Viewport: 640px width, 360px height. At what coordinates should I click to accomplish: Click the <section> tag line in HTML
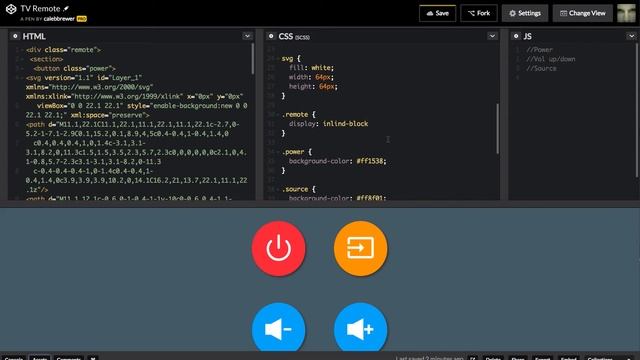click(46, 59)
